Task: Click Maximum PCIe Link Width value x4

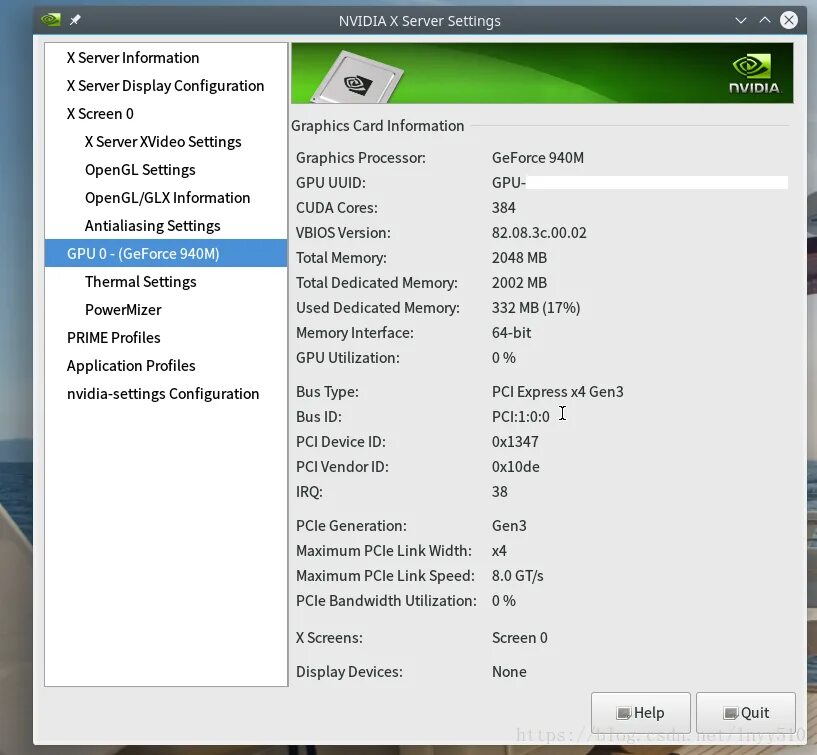Action: tap(499, 550)
